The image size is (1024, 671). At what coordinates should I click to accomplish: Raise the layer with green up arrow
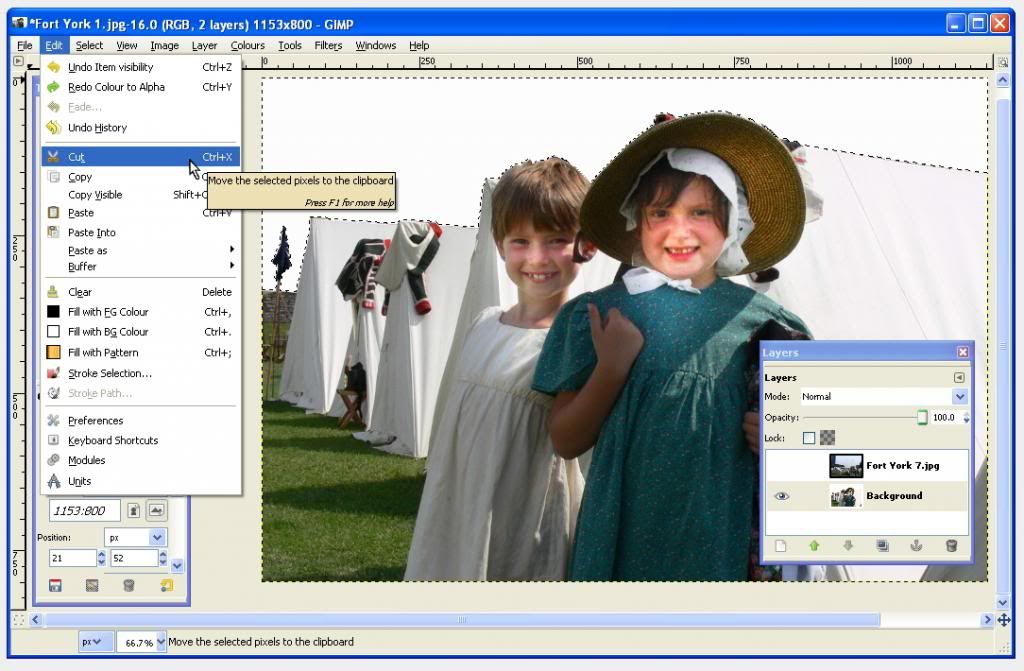pos(814,546)
